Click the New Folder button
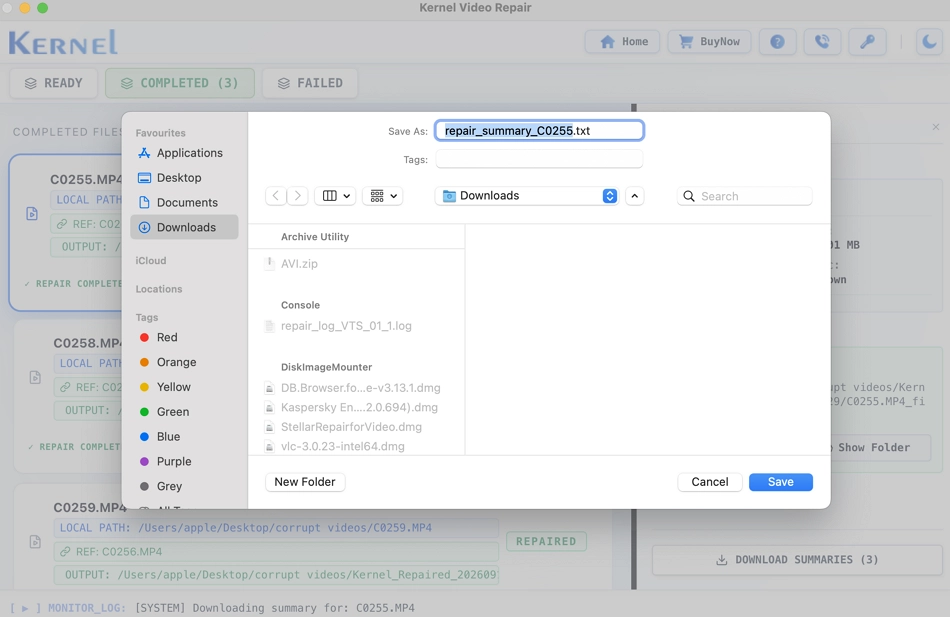Image resolution: width=950 pixels, height=617 pixels. 305,482
